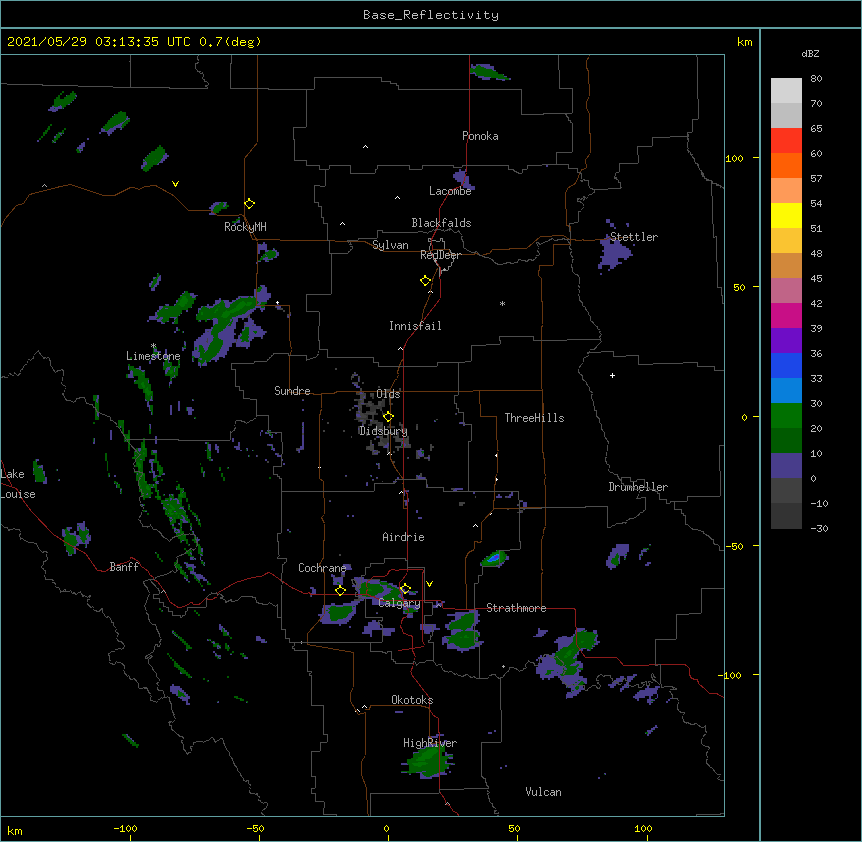862x842 pixels.
Task: Click the large purple echo below Stettler label
Action: (x=615, y=253)
